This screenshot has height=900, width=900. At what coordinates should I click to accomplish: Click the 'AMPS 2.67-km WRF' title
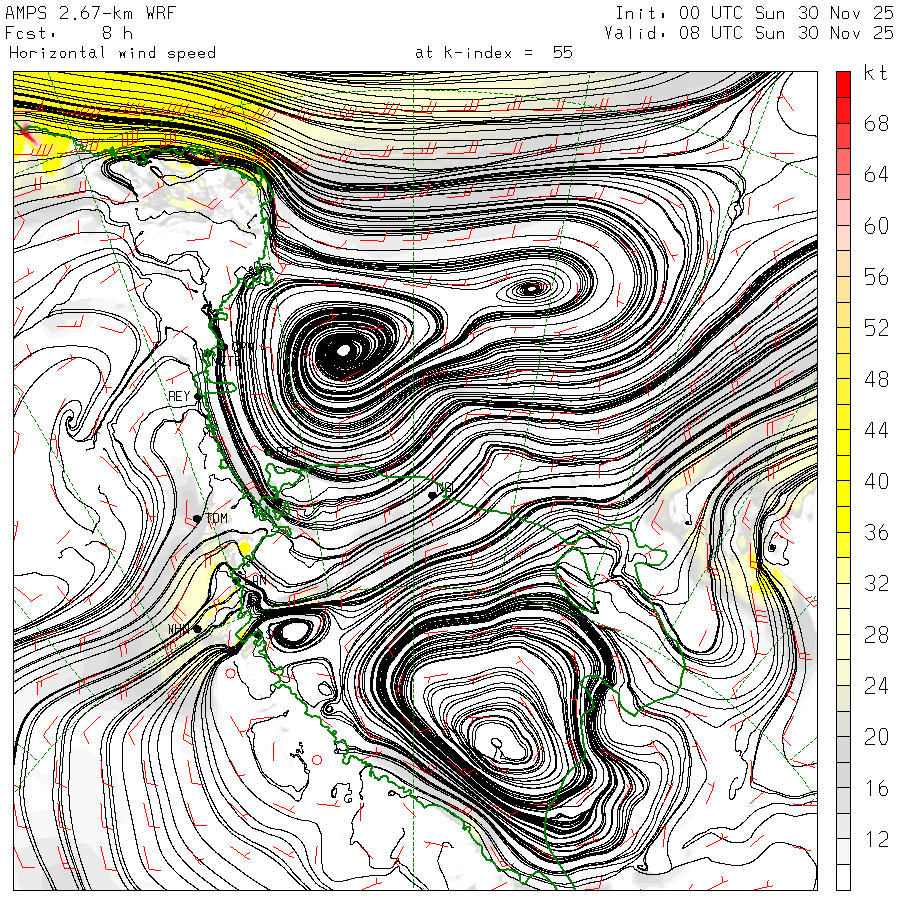pos(76,13)
